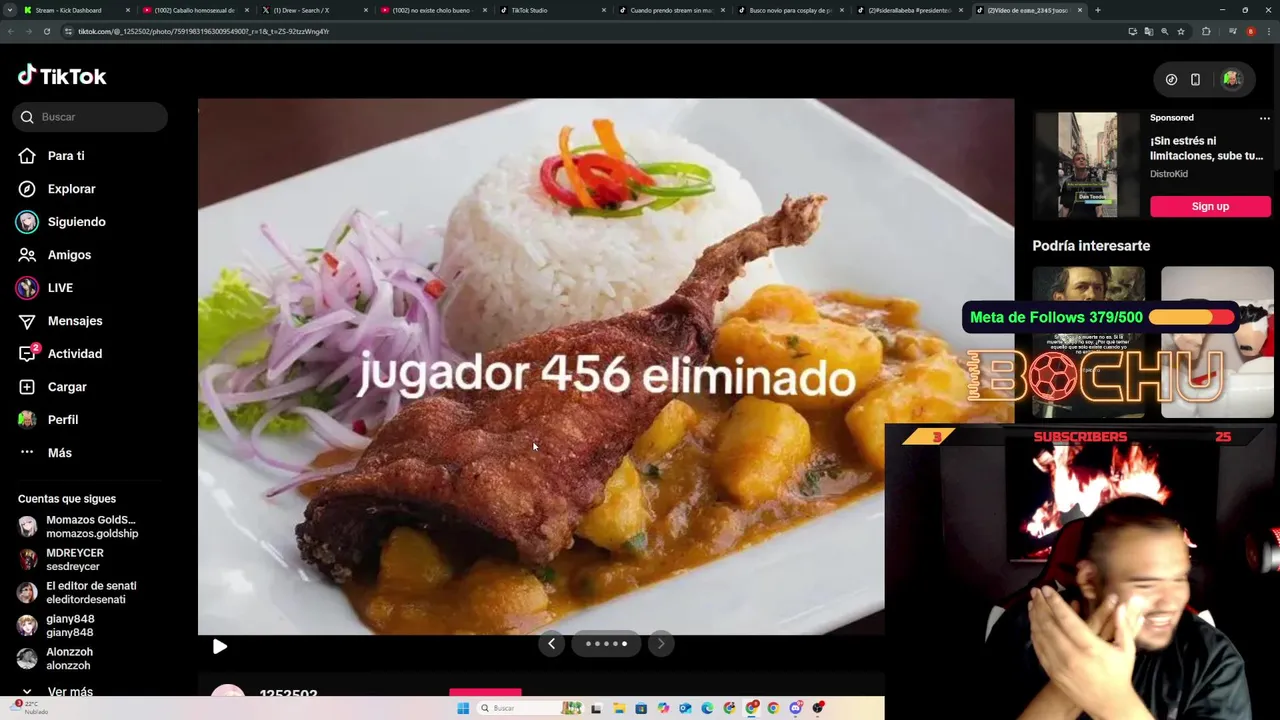Screen dimensions: 1280x720
Task: Switch to Caballo homosexual YouTube tab
Action: [x=194, y=10]
